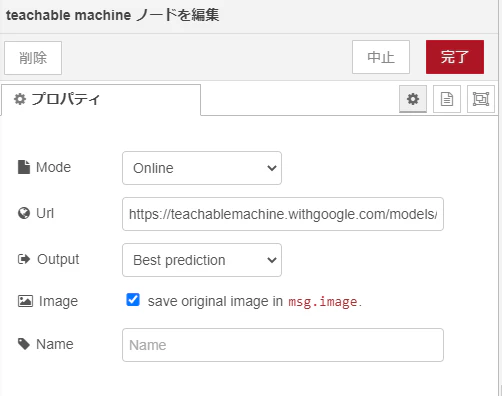The height and width of the screenshot is (396, 502).
Task: Click the Output label text
Action: [x=58, y=259]
